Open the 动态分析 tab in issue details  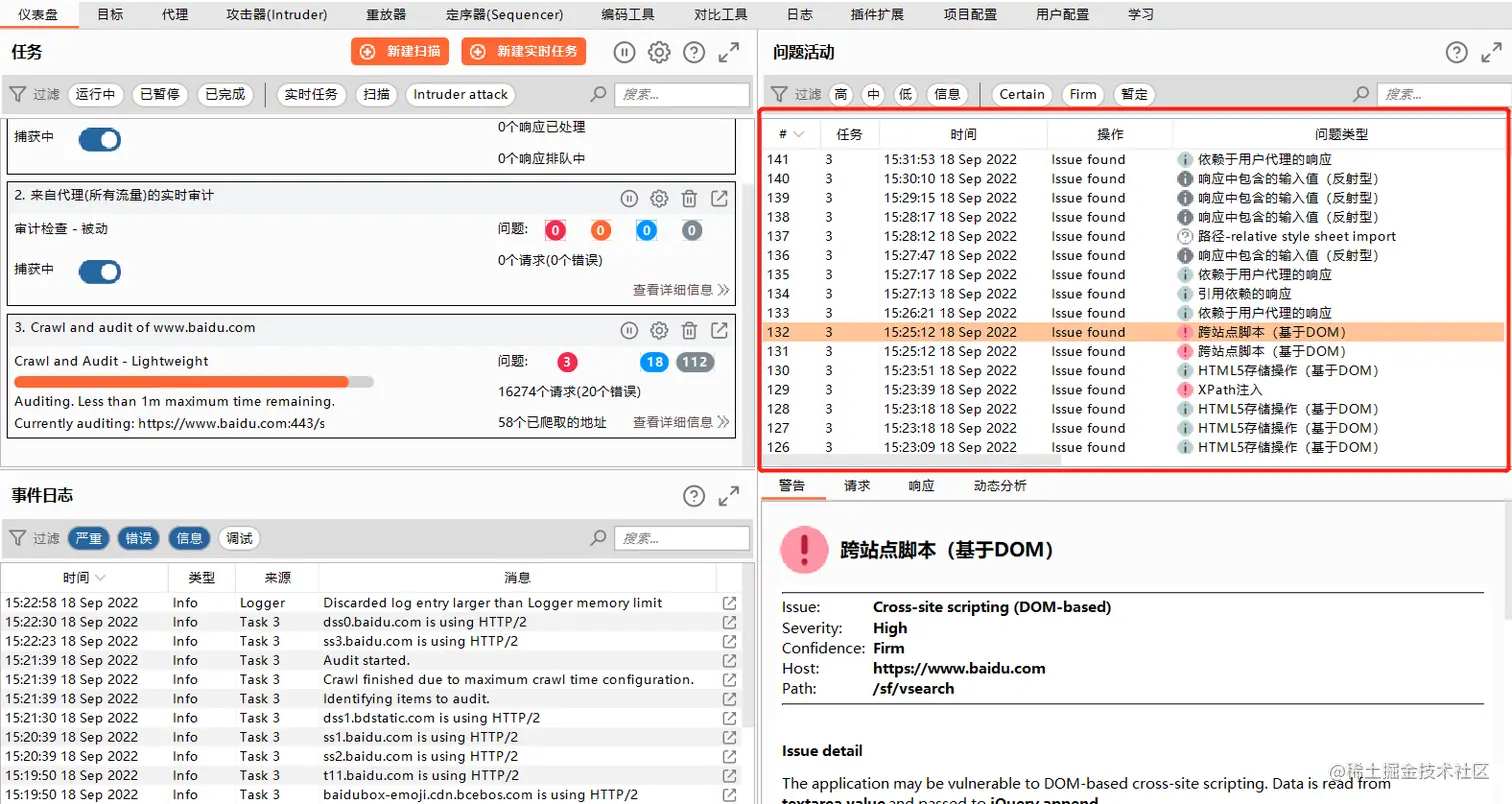1000,486
